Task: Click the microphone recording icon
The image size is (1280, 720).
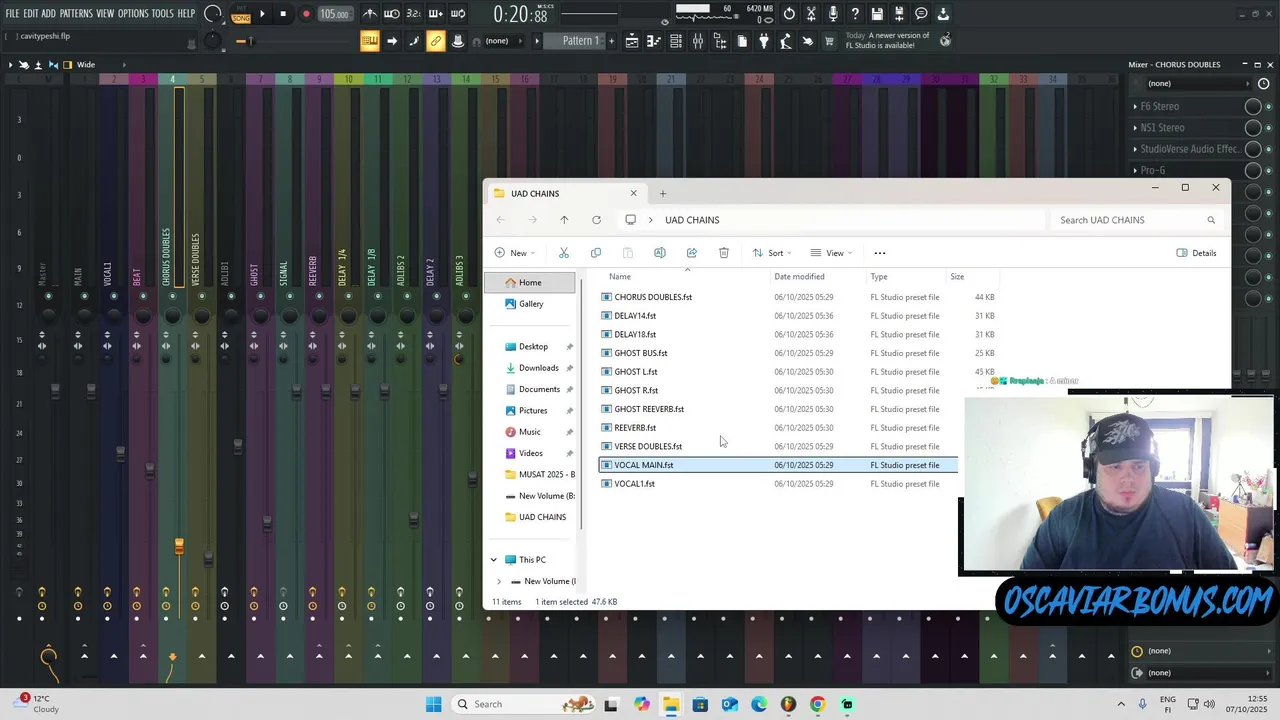Action: (x=833, y=14)
